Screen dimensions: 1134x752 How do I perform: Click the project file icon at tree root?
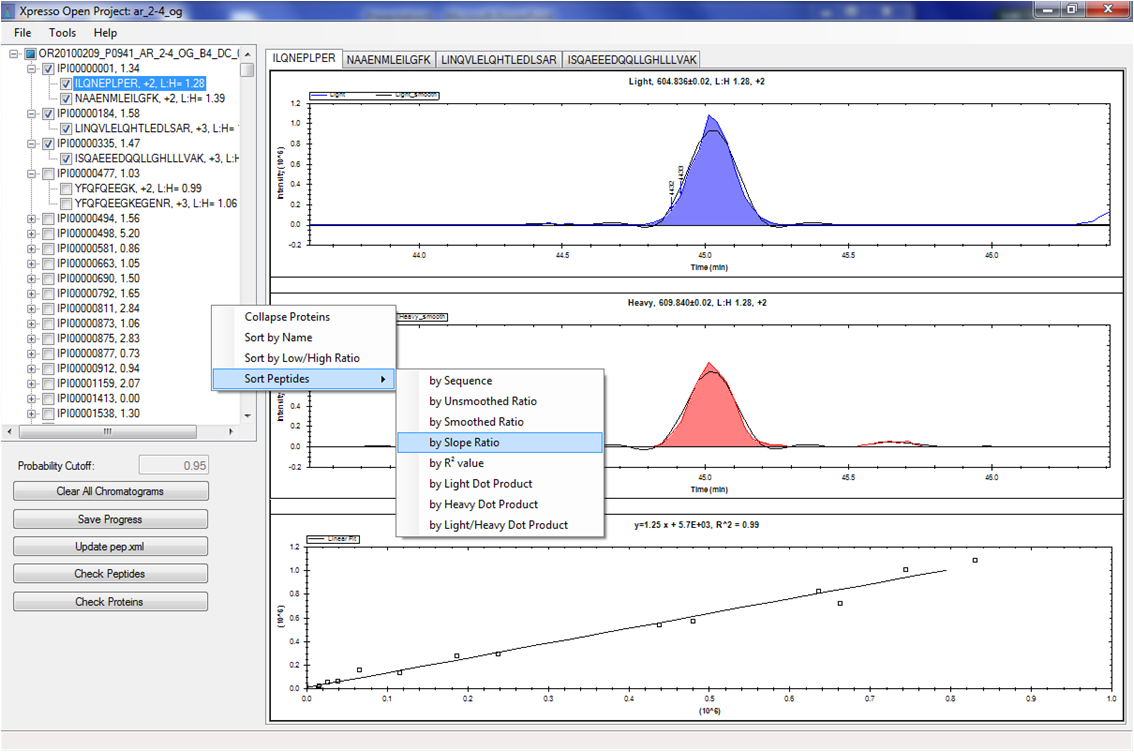31,54
